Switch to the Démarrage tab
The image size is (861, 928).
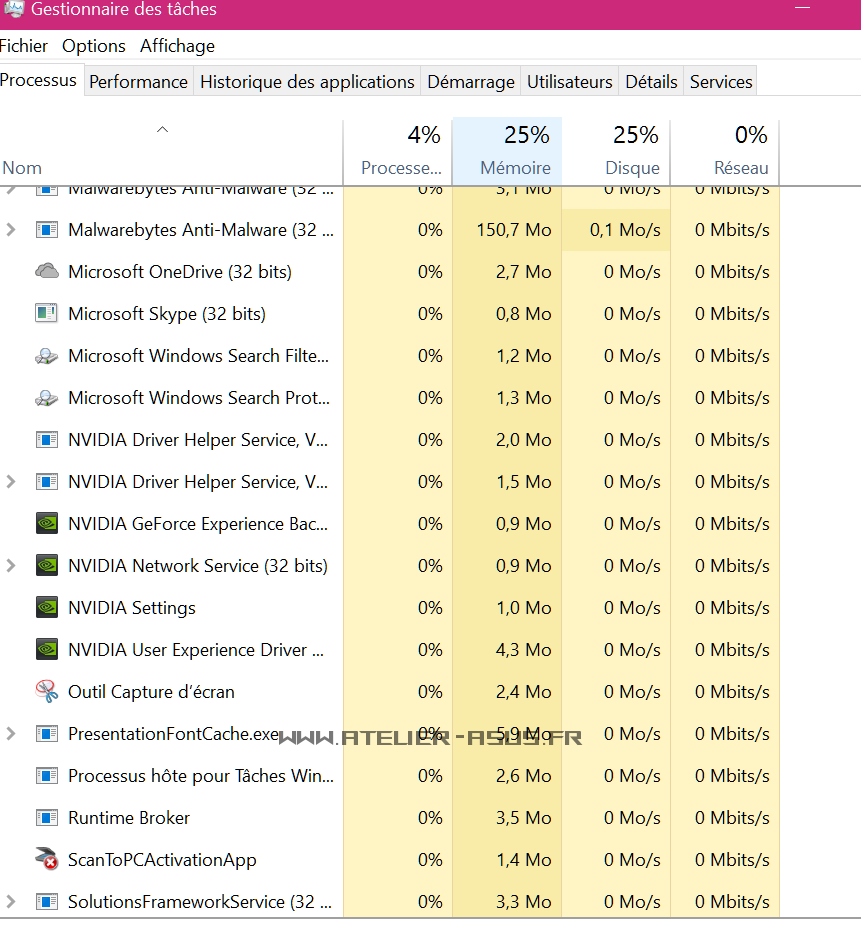click(471, 82)
